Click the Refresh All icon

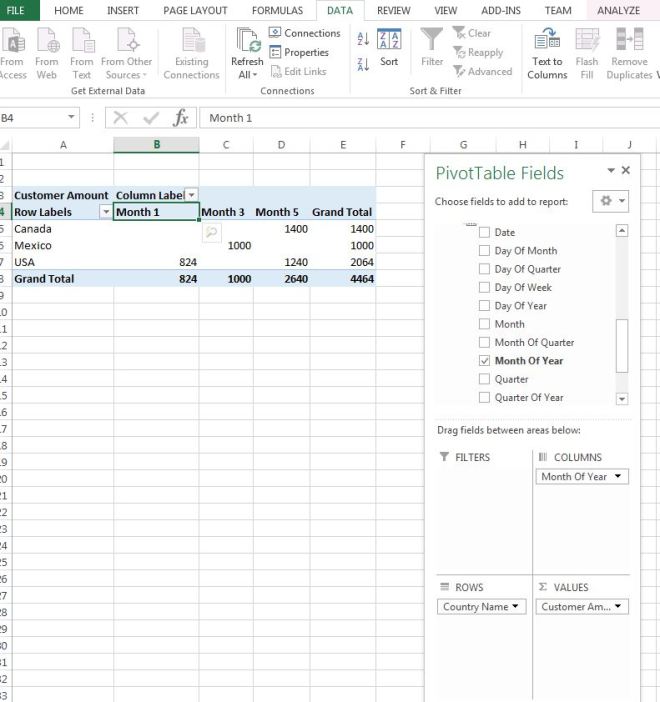(x=247, y=42)
